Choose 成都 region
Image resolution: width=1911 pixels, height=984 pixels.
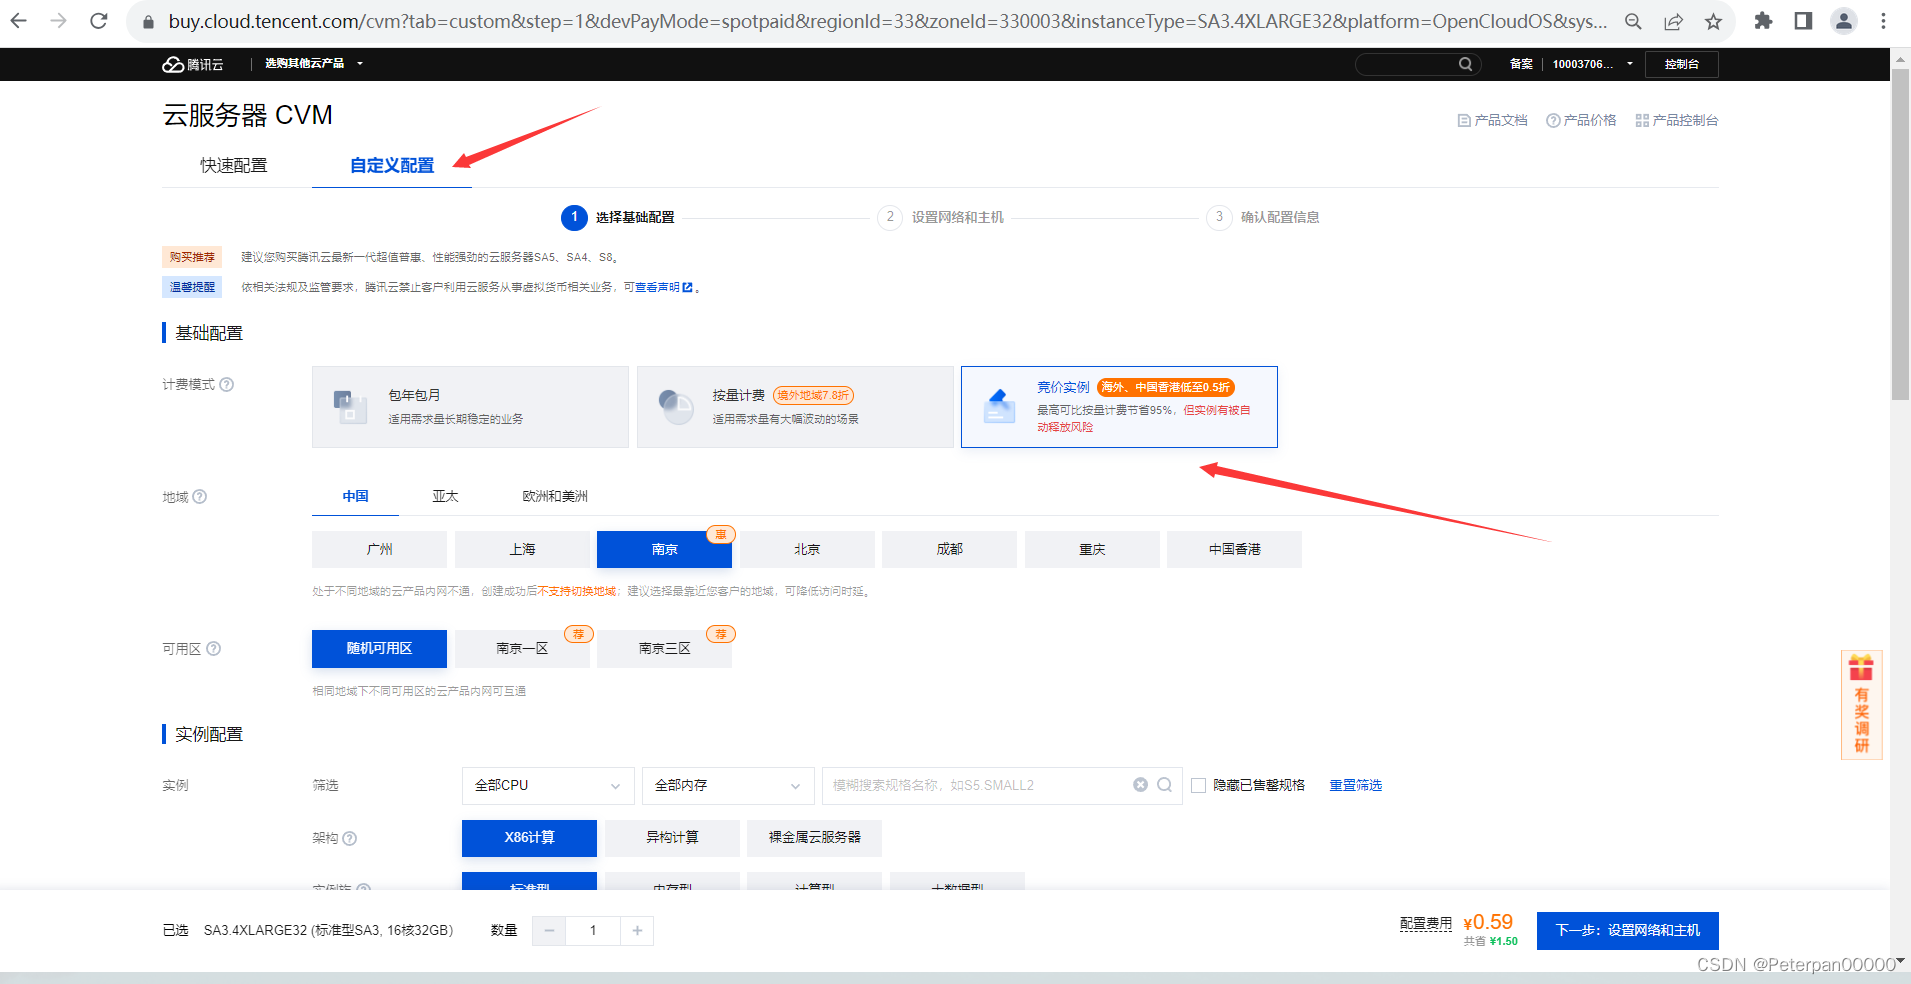[949, 549]
